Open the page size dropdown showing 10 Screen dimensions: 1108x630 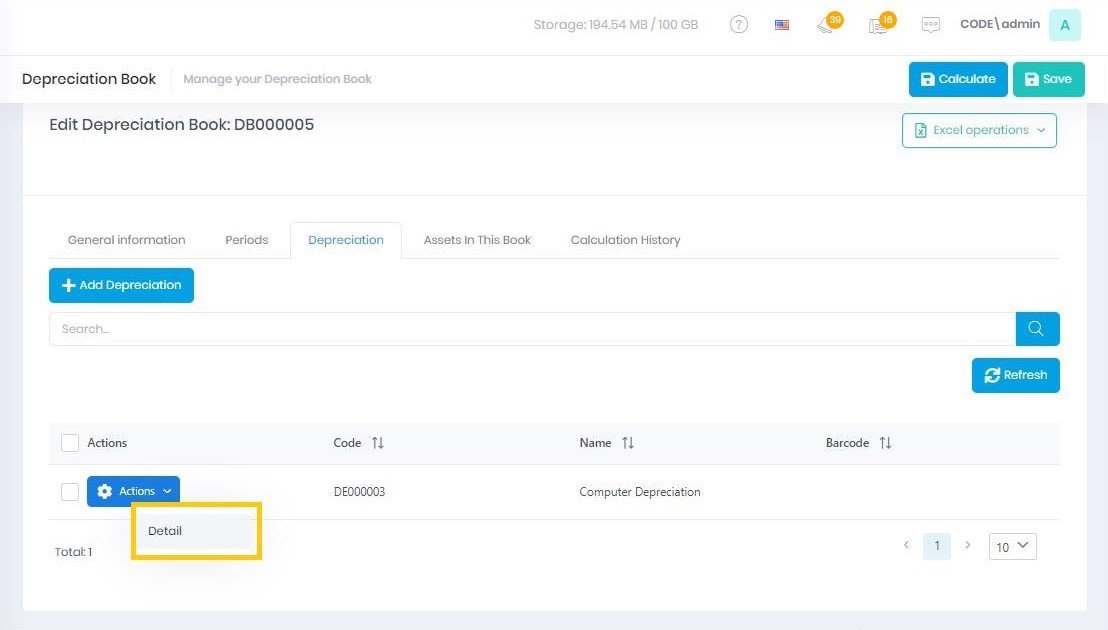[x=1012, y=546]
